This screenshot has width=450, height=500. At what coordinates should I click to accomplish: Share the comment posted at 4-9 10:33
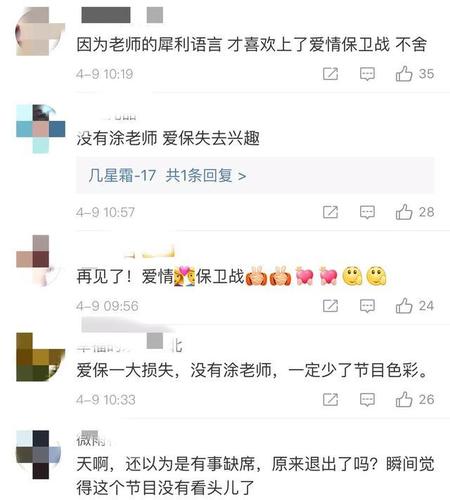(x=330, y=399)
